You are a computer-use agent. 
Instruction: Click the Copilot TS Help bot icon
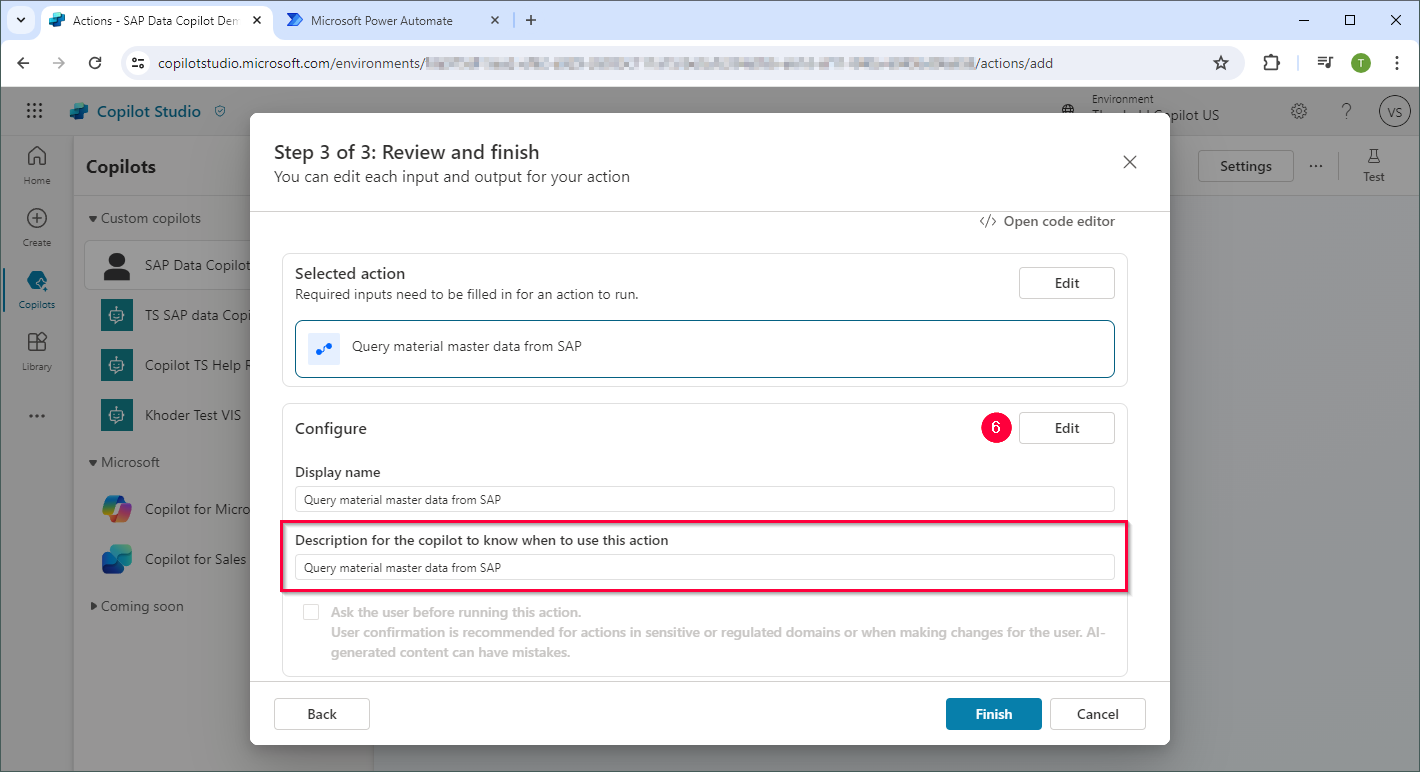coord(117,365)
